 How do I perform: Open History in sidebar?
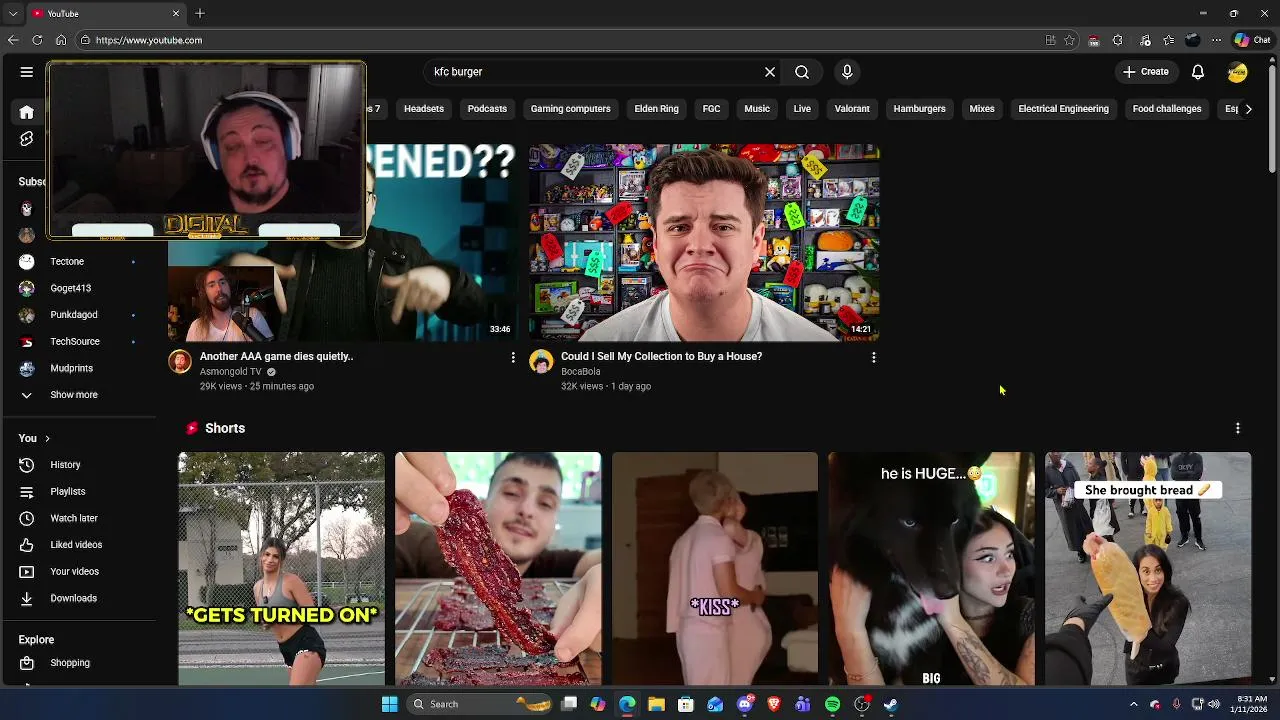click(x=80, y=465)
